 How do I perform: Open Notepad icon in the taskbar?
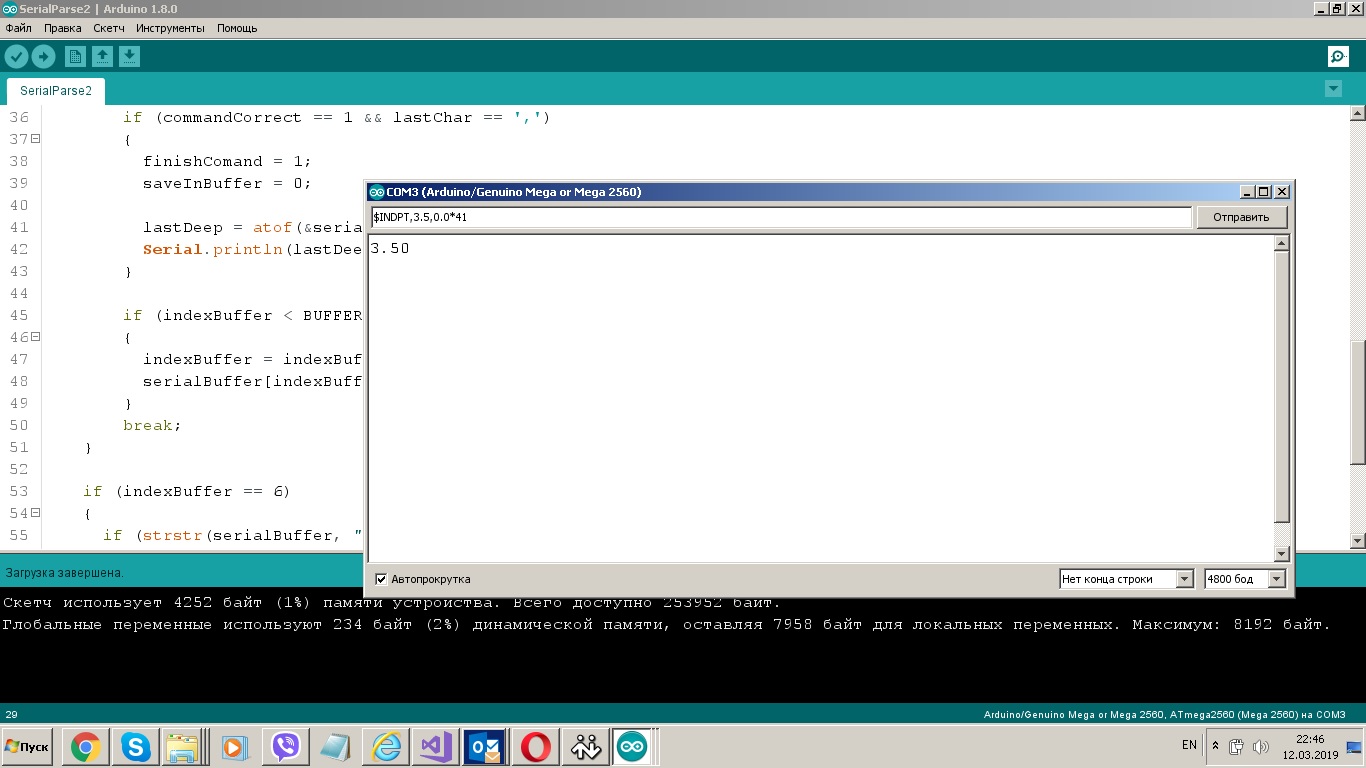coord(335,747)
